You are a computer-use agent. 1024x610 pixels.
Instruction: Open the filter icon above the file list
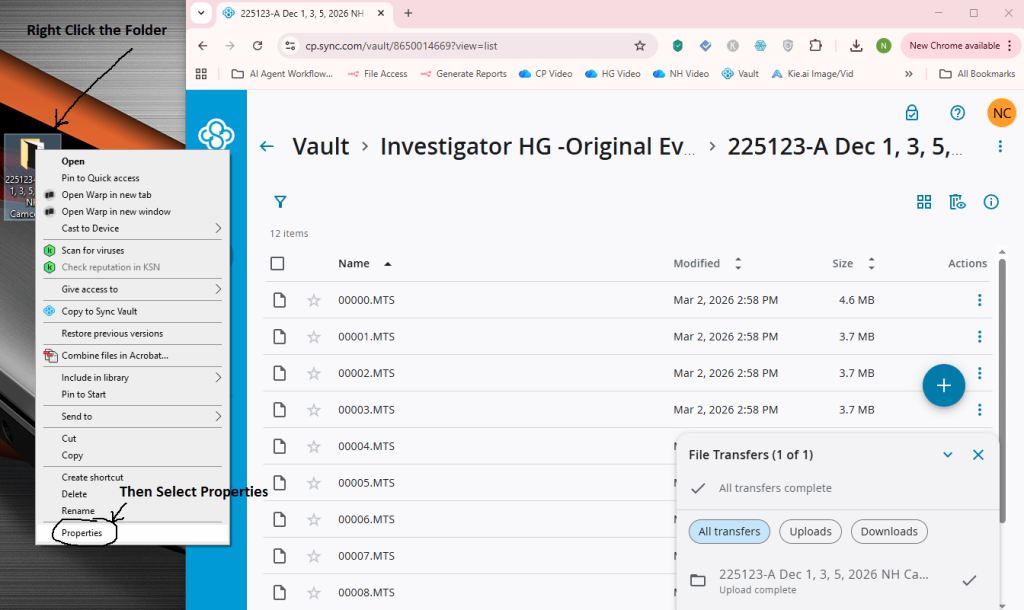pos(280,201)
